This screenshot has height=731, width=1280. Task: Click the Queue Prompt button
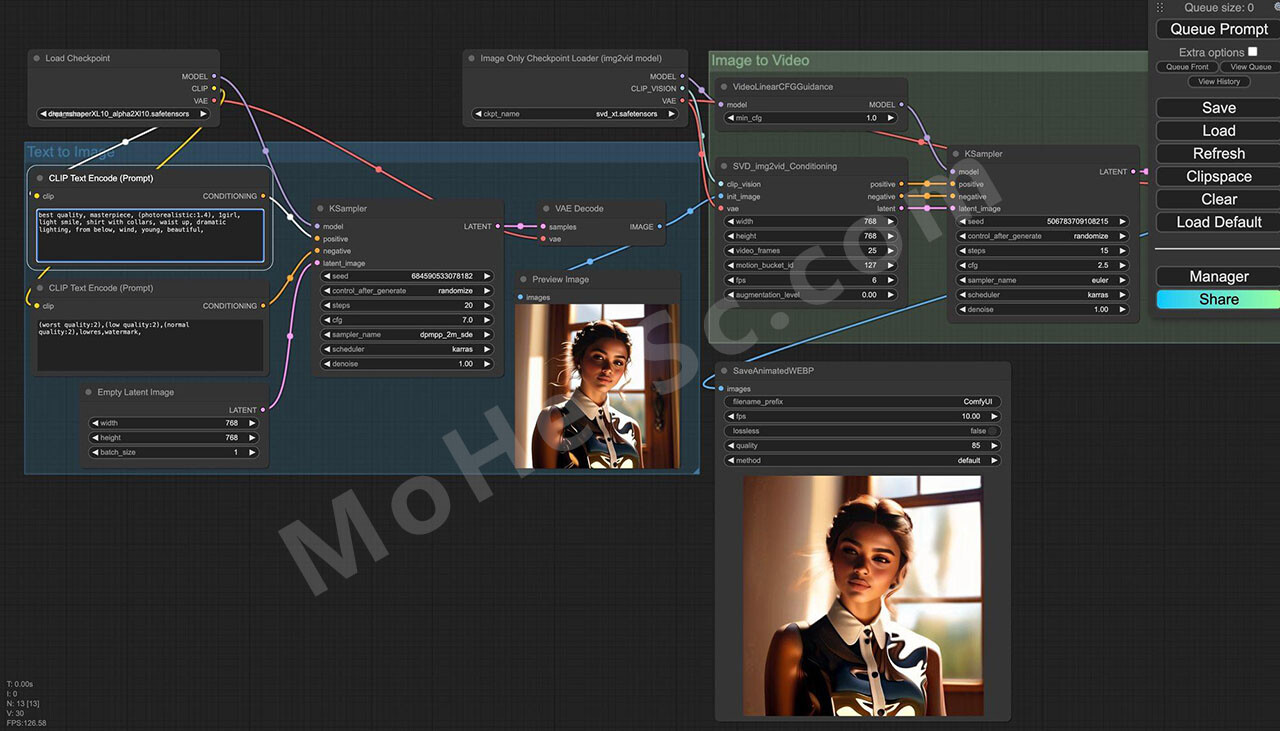click(x=1218, y=29)
